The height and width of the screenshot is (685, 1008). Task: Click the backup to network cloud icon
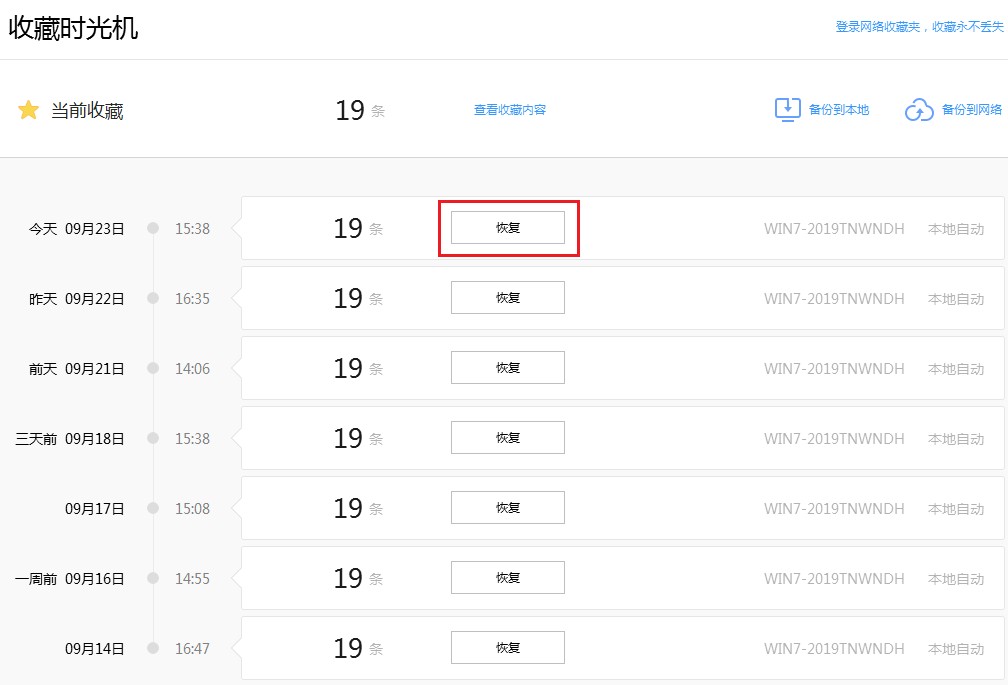(918, 110)
